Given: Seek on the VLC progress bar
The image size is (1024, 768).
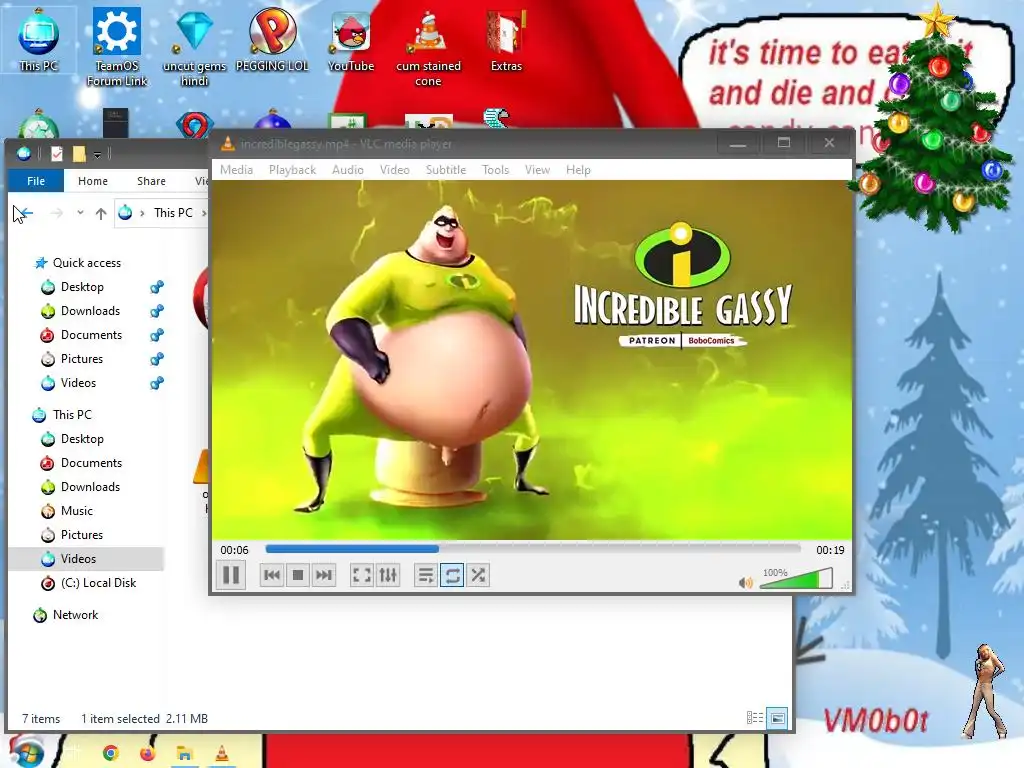Looking at the screenshot, I should pos(533,549).
